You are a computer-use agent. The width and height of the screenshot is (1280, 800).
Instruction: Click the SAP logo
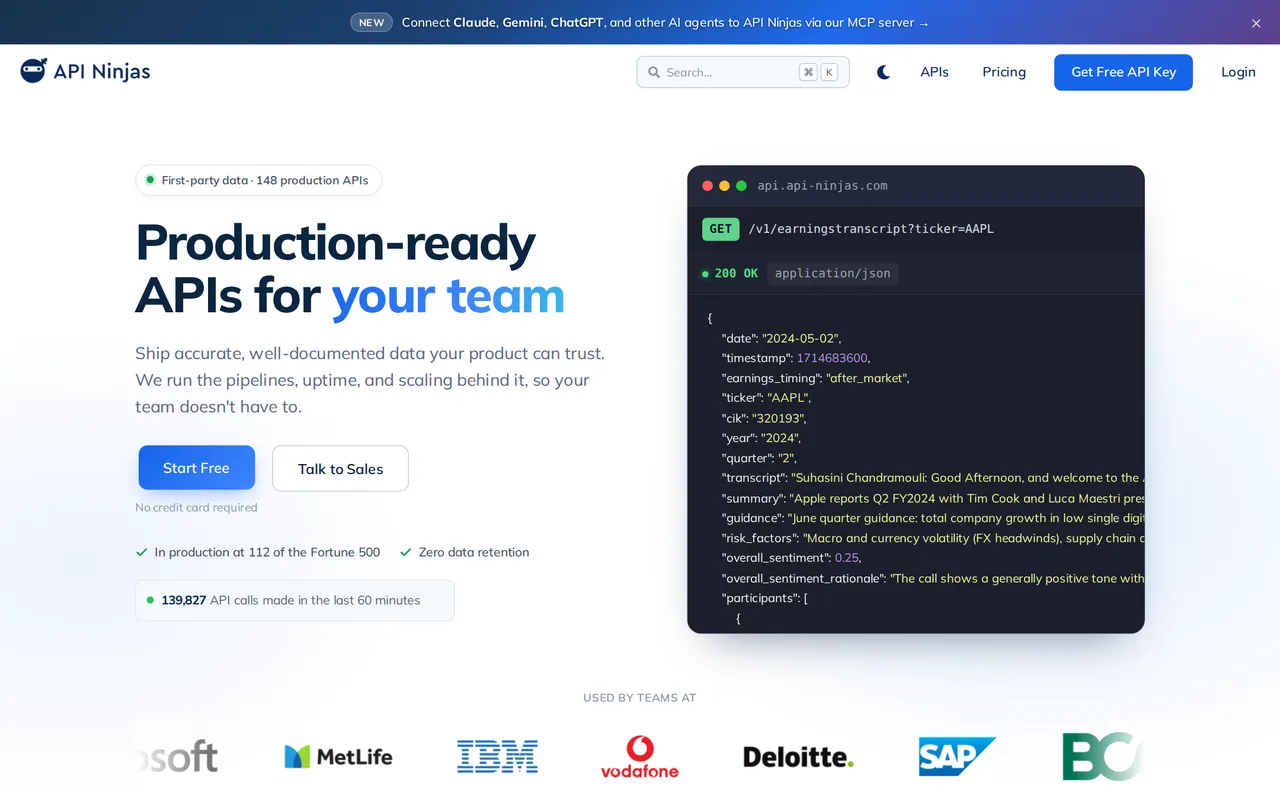click(x=957, y=757)
